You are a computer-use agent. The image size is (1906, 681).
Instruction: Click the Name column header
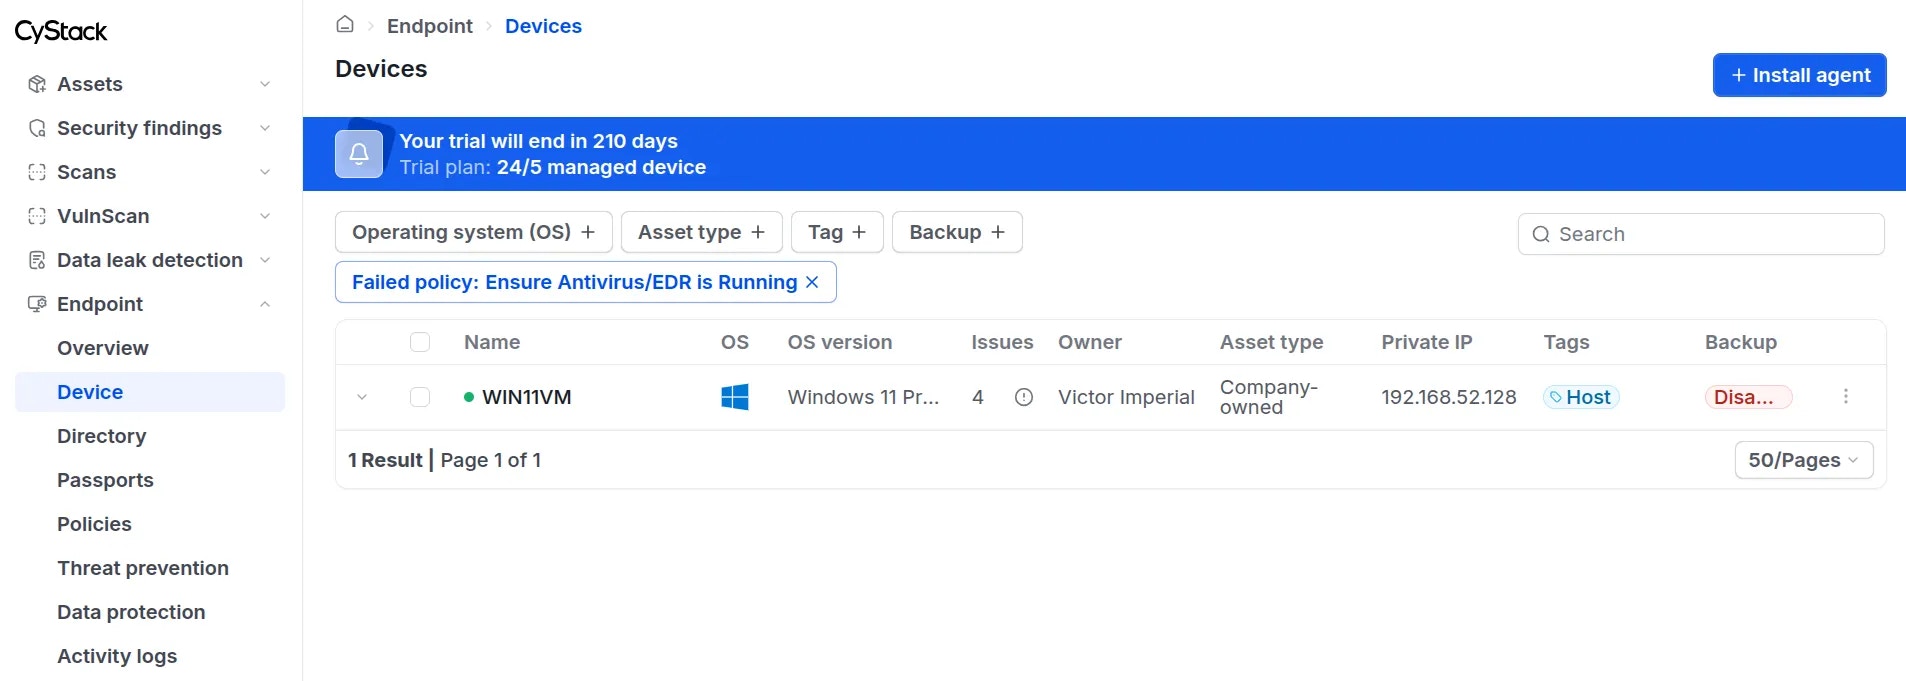492,342
